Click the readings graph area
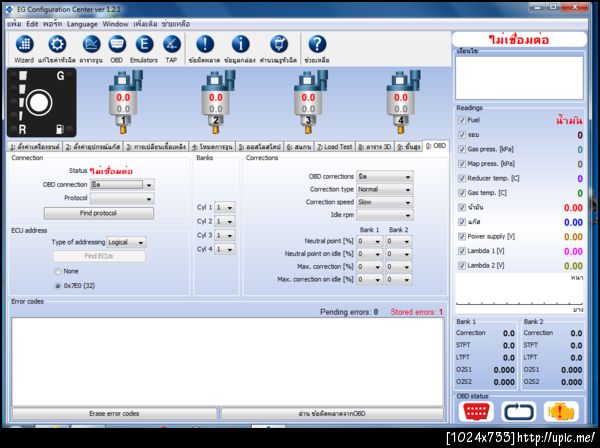 (x=519, y=292)
